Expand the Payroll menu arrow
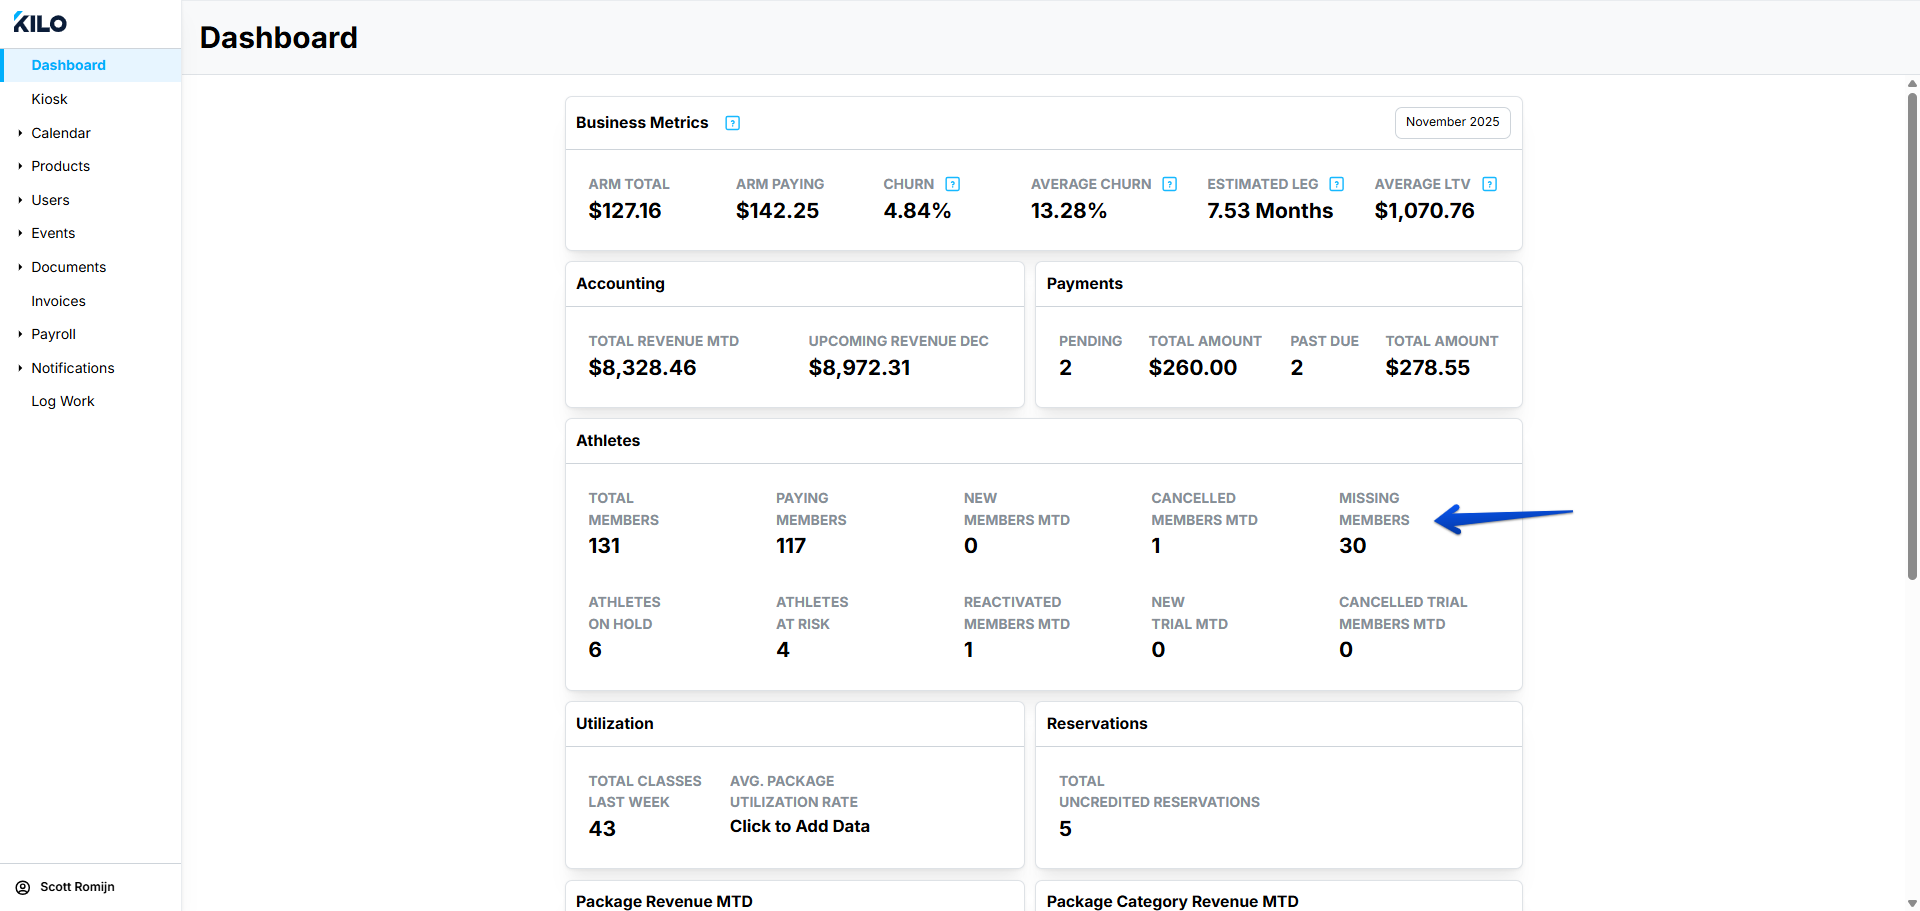 [20, 334]
